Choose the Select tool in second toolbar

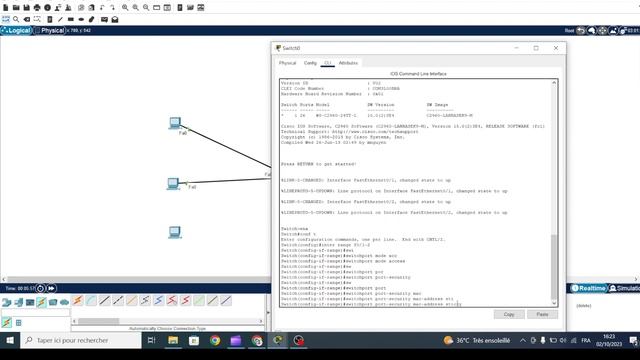[x=6, y=19]
